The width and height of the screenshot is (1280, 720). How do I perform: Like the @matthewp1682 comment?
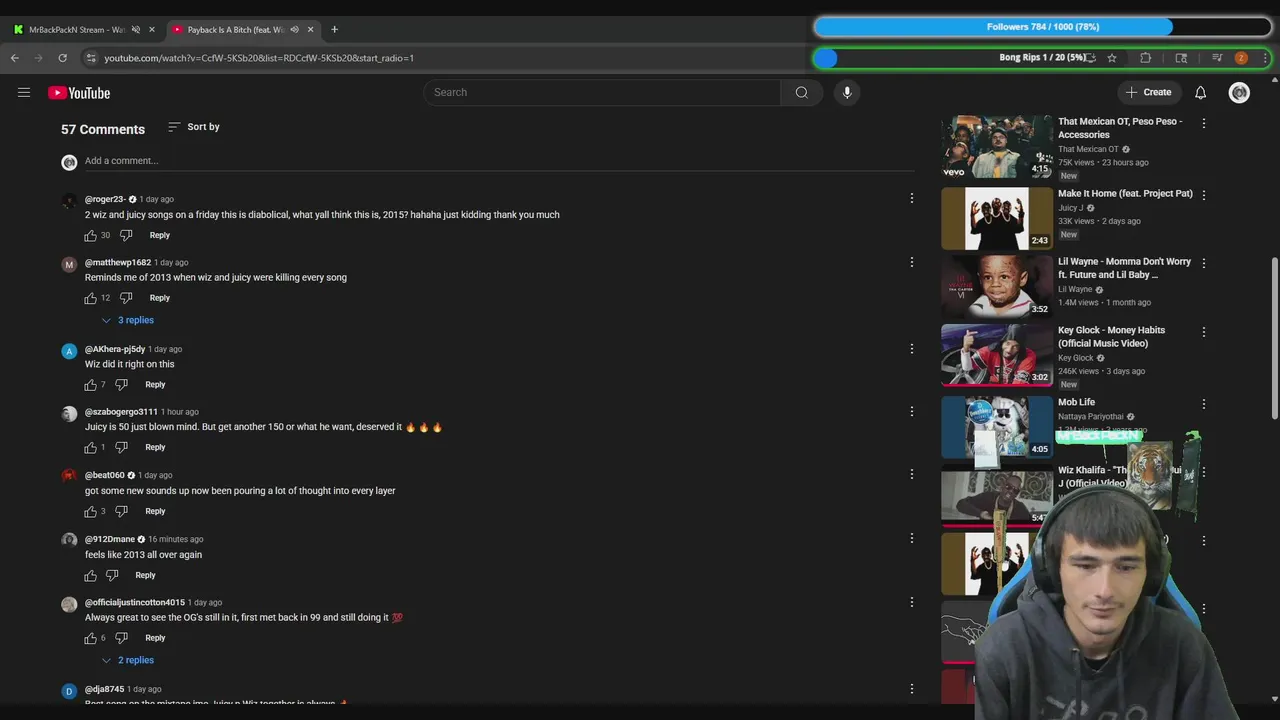91,298
